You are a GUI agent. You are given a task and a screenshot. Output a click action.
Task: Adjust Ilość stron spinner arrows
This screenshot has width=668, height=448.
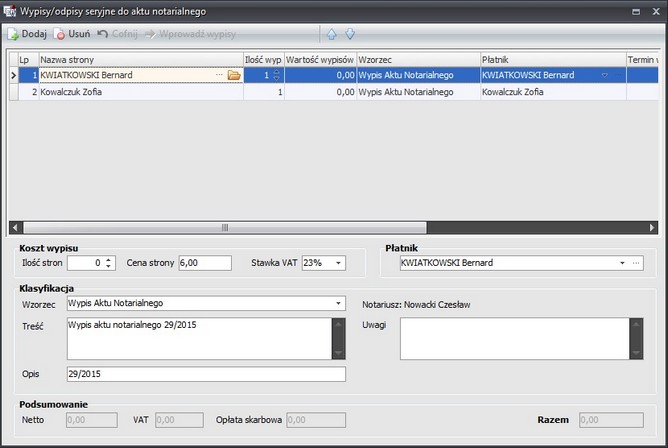tap(110, 263)
